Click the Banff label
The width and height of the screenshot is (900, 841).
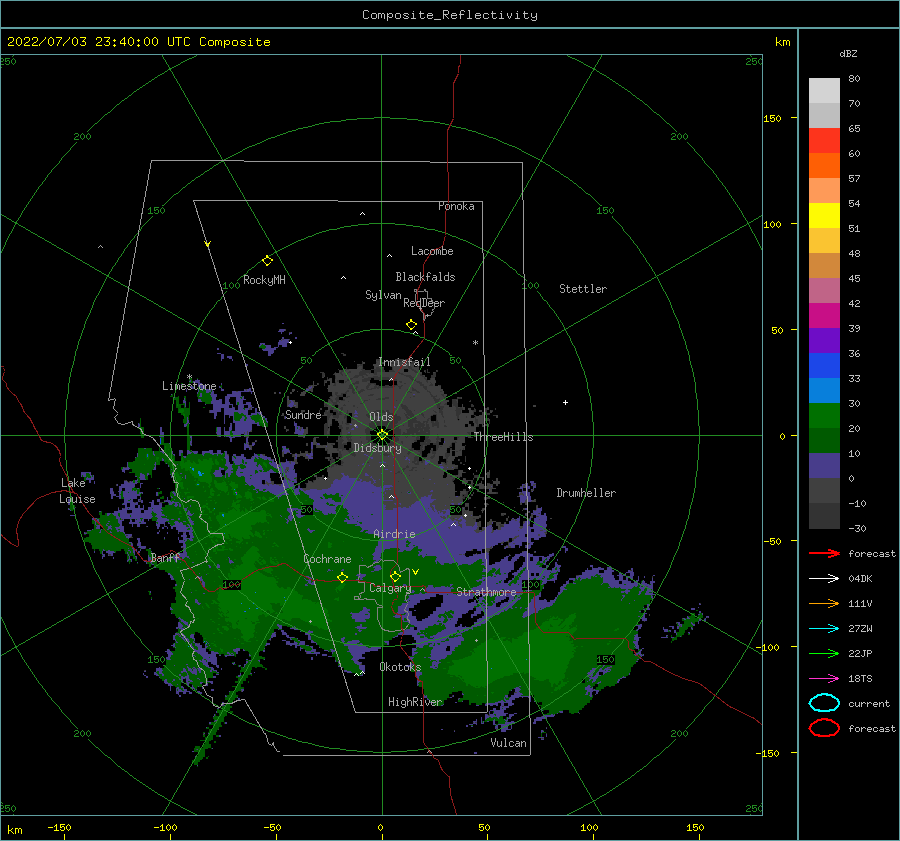click(x=165, y=557)
